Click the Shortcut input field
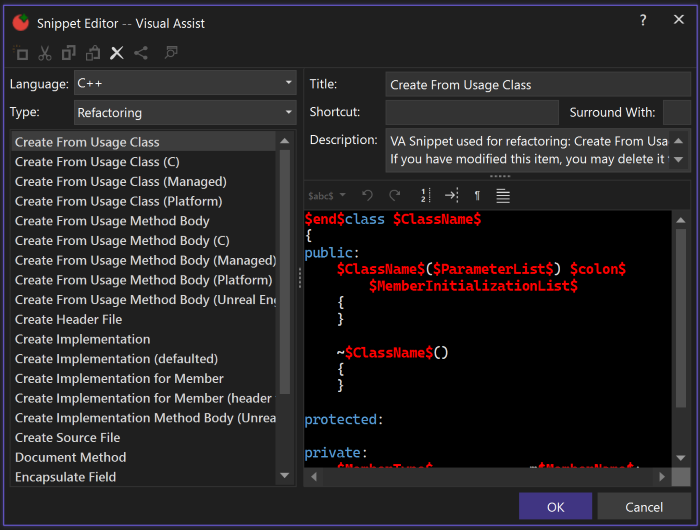Viewport: 700px width, 530px height. pyautogui.click(x=472, y=113)
